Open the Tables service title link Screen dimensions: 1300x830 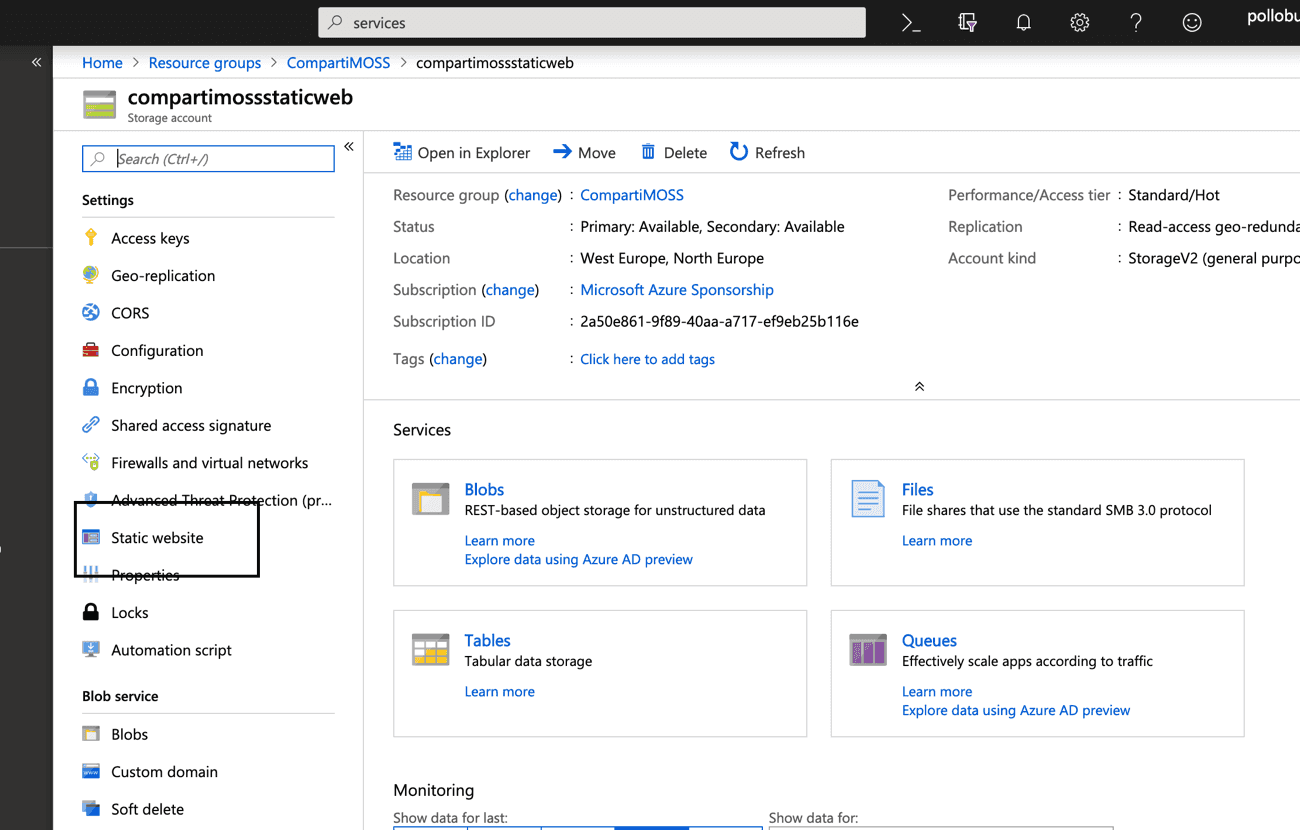pyautogui.click(x=487, y=640)
